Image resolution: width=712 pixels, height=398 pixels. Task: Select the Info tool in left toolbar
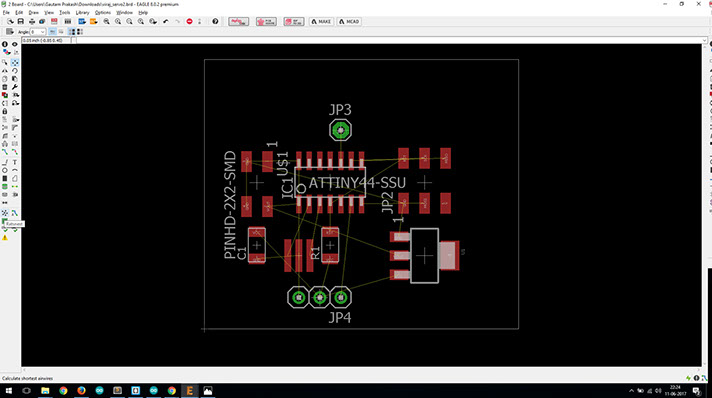pyautogui.click(x=5, y=44)
